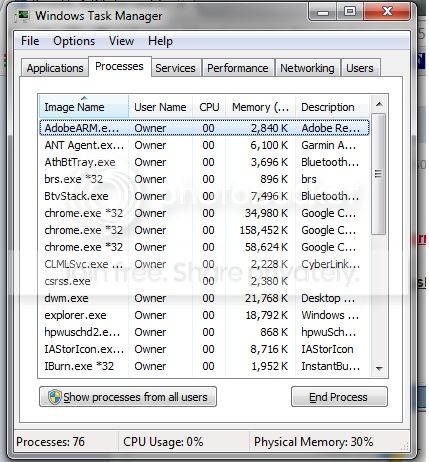Select the Processes tab
Image resolution: width=429 pixels, height=462 pixels.
(119, 66)
